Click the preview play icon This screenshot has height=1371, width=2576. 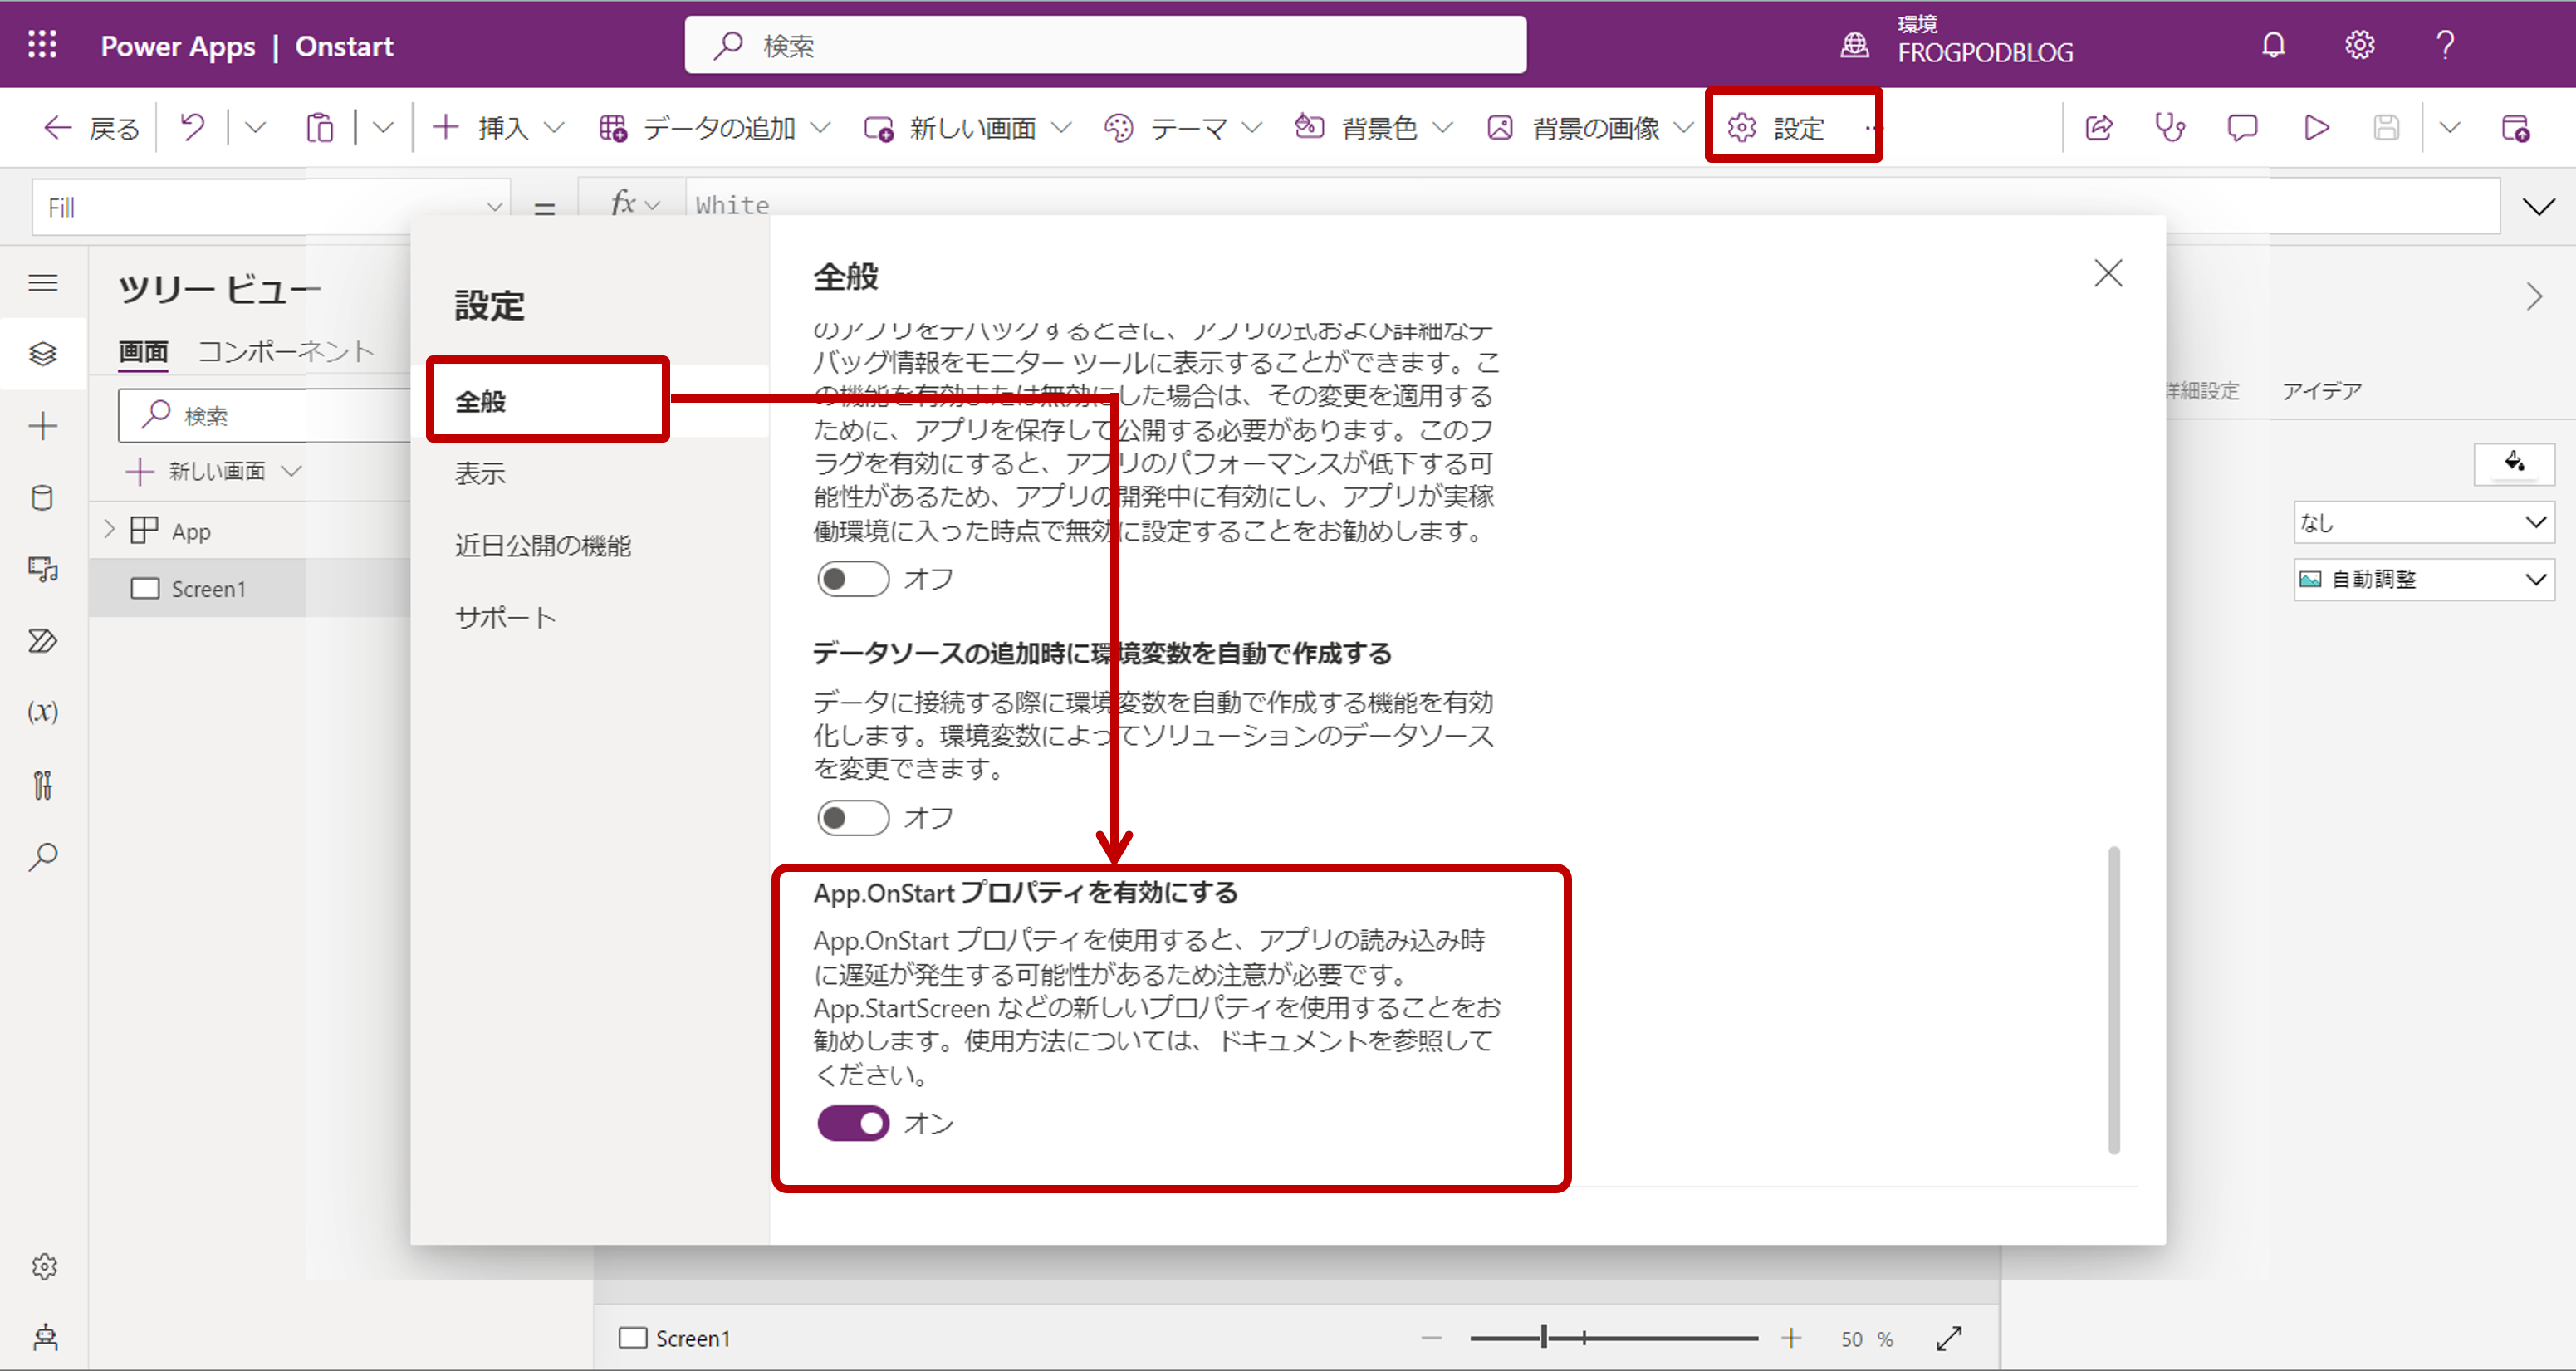[x=2316, y=127]
